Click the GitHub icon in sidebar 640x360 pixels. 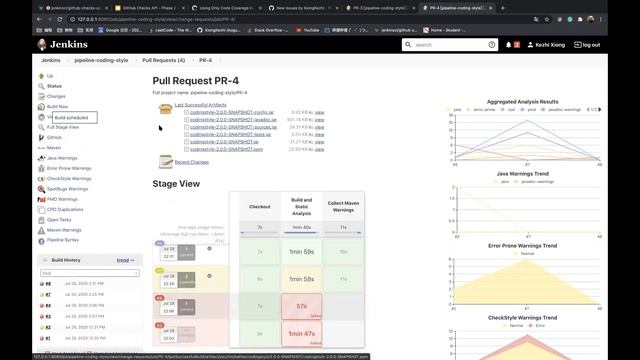click(41, 138)
